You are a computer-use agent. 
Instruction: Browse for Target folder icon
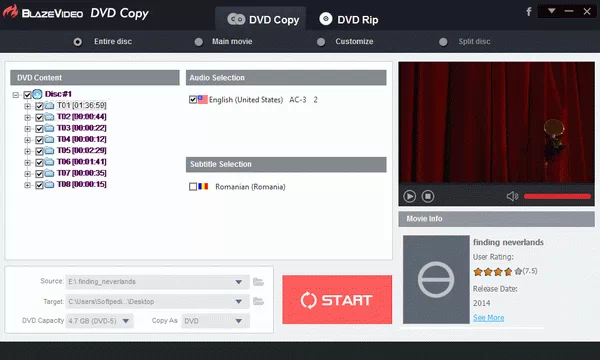pos(259,301)
